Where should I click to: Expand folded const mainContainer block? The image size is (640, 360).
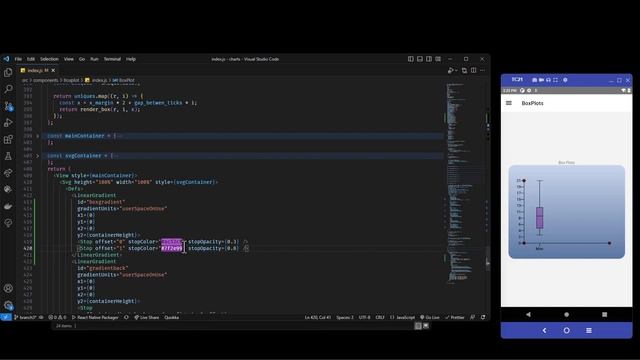(x=38, y=136)
